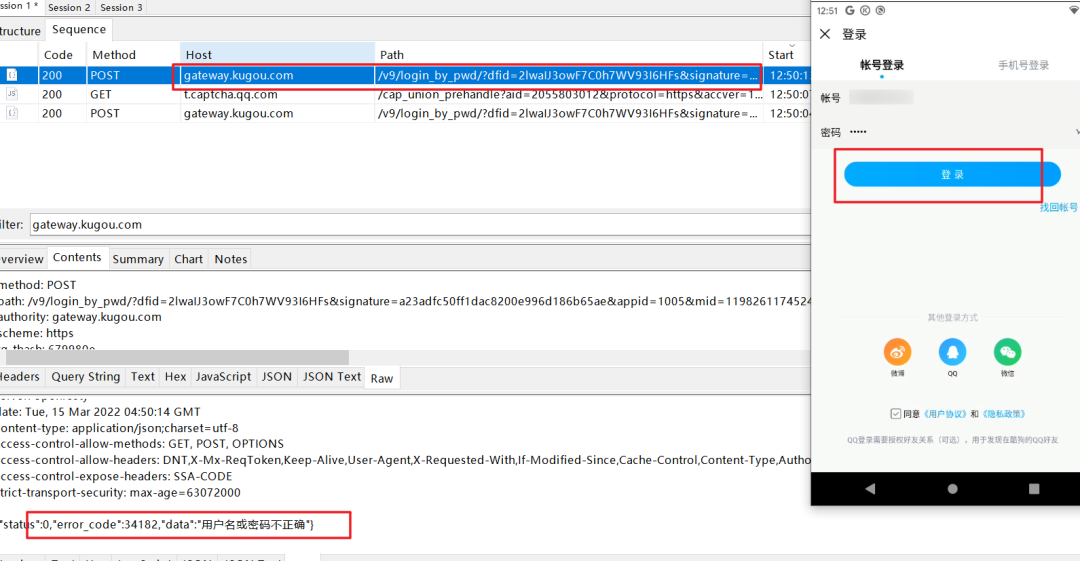Click the 'scheme: https' line
The width and height of the screenshot is (1080, 561).
(37, 333)
